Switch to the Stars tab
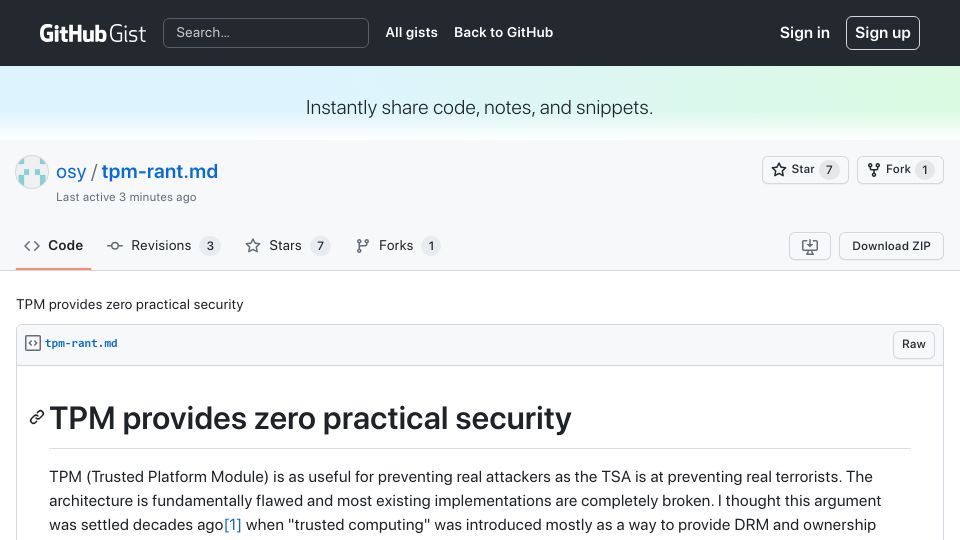Screen dimensions: 960x540 287,246
